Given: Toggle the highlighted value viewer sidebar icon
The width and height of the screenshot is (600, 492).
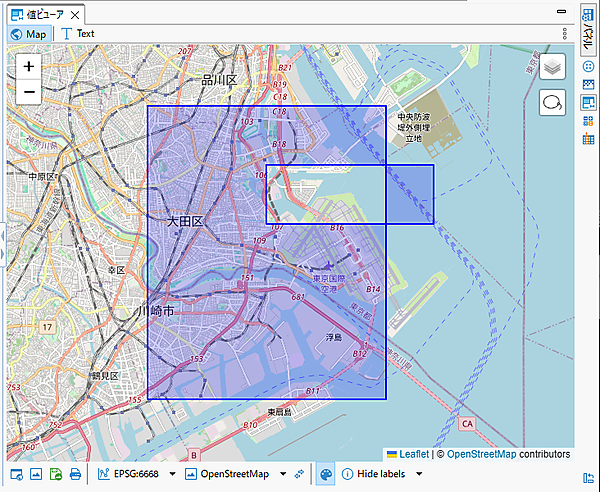Looking at the screenshot, I should 588,102.
